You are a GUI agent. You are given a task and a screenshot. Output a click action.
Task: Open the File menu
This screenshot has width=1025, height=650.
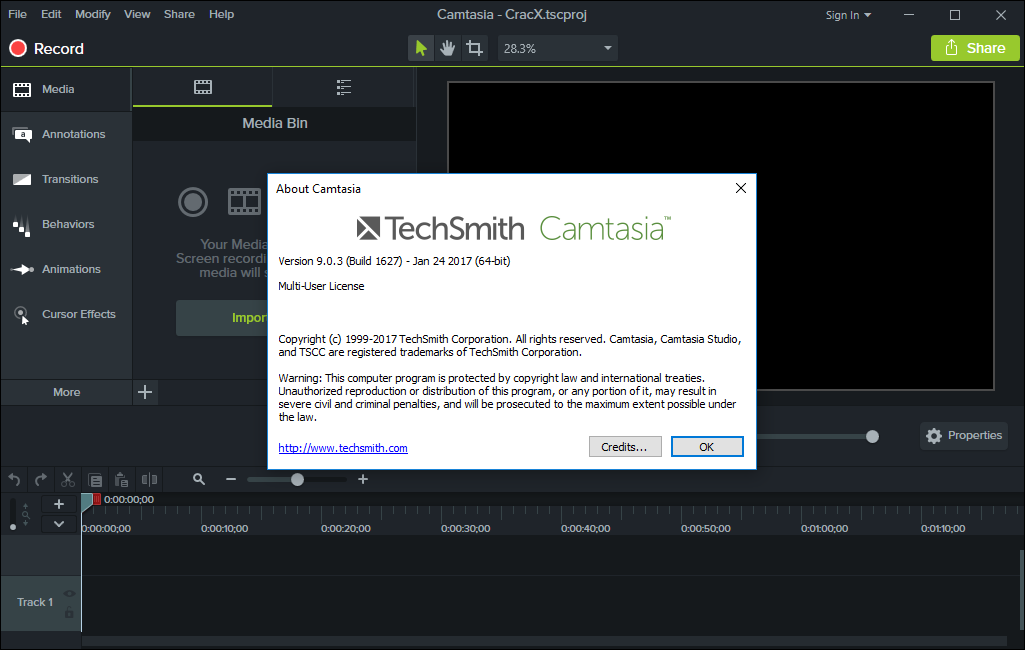click(x=18, y=14)
